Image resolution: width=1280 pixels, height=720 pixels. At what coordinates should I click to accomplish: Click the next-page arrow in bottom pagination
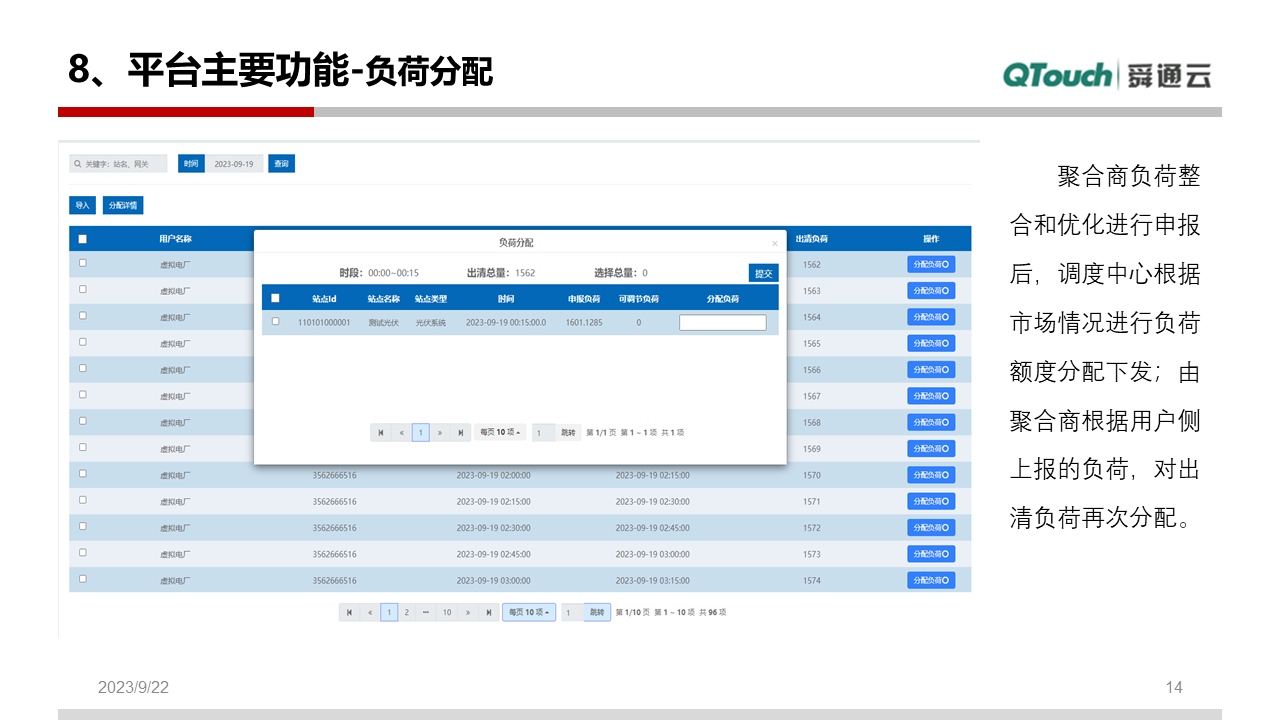coord(468,611)
